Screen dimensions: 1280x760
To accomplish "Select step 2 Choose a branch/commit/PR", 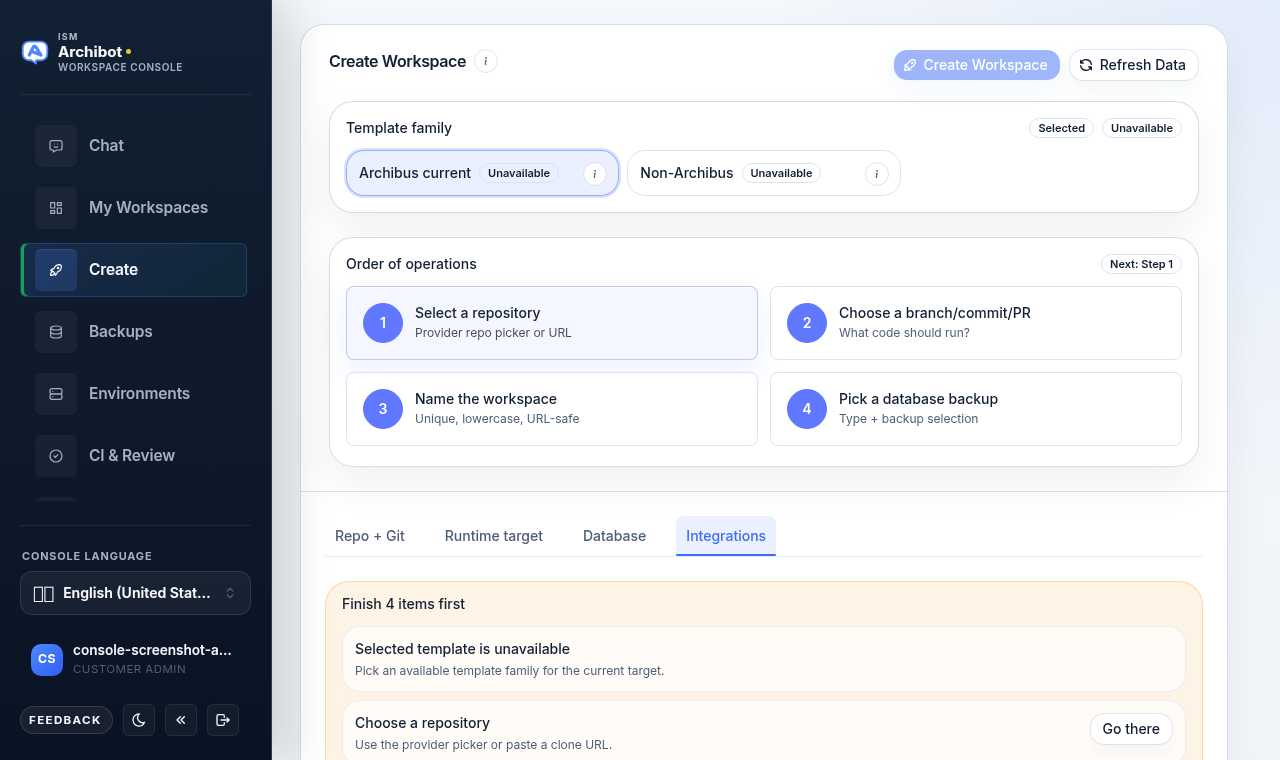I will pos(976,323).
